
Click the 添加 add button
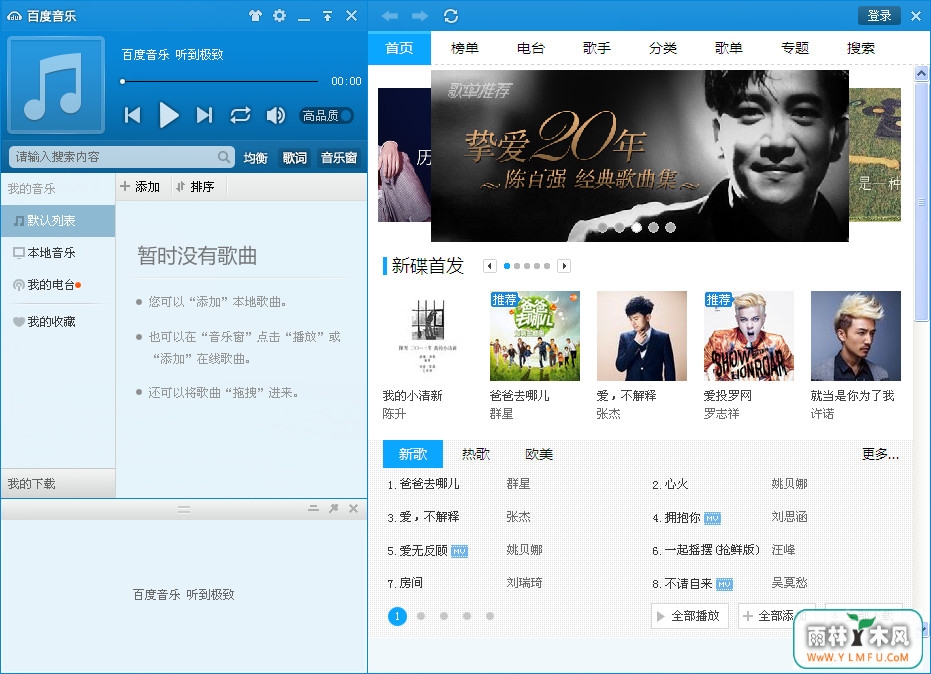pos(140,186)
